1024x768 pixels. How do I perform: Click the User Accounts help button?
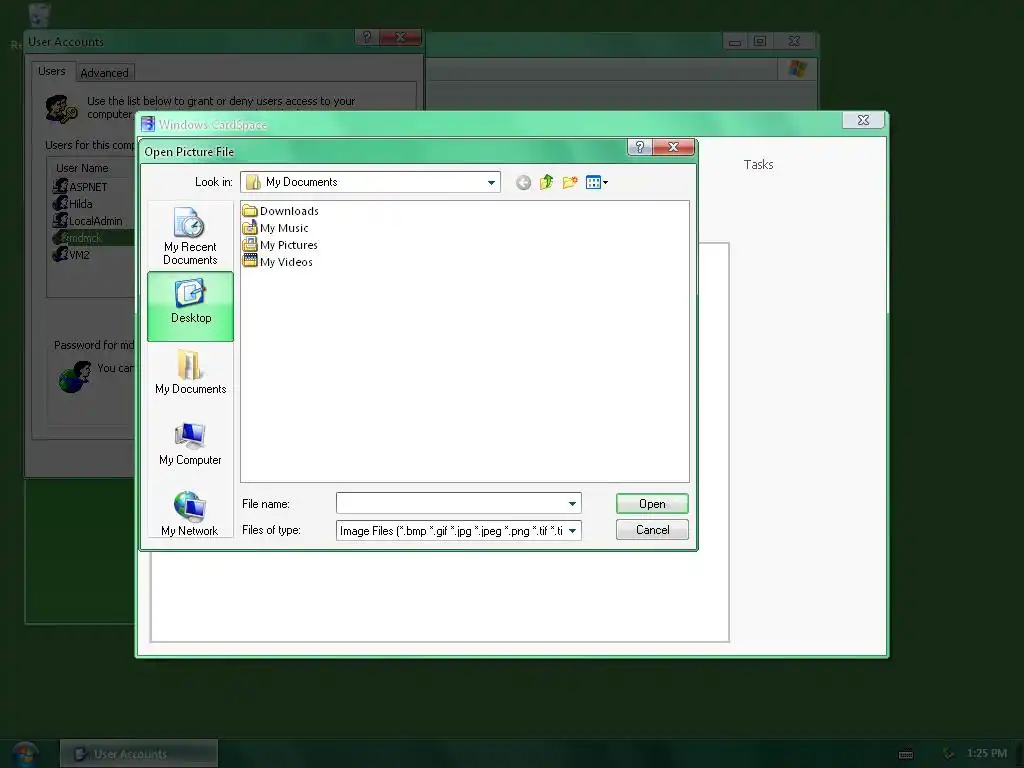click(x=366, y=37)
